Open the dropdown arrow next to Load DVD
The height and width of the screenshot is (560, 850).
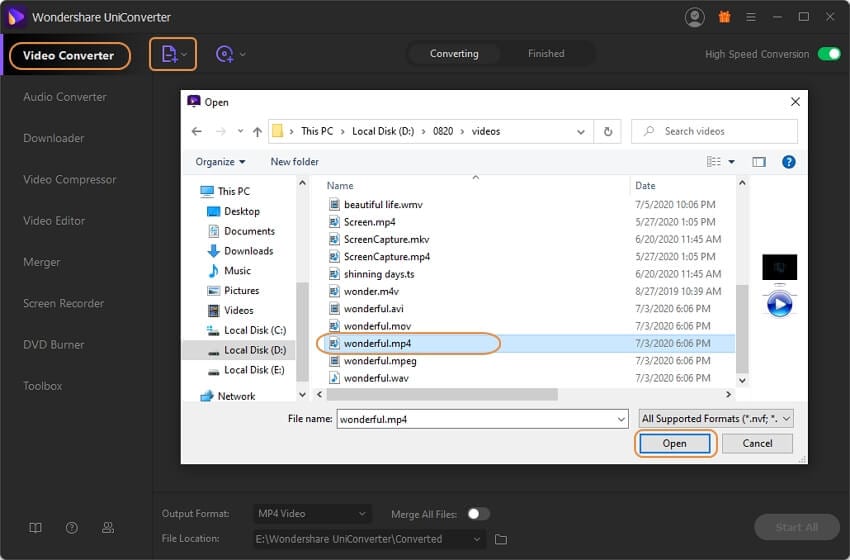(242, 54)
